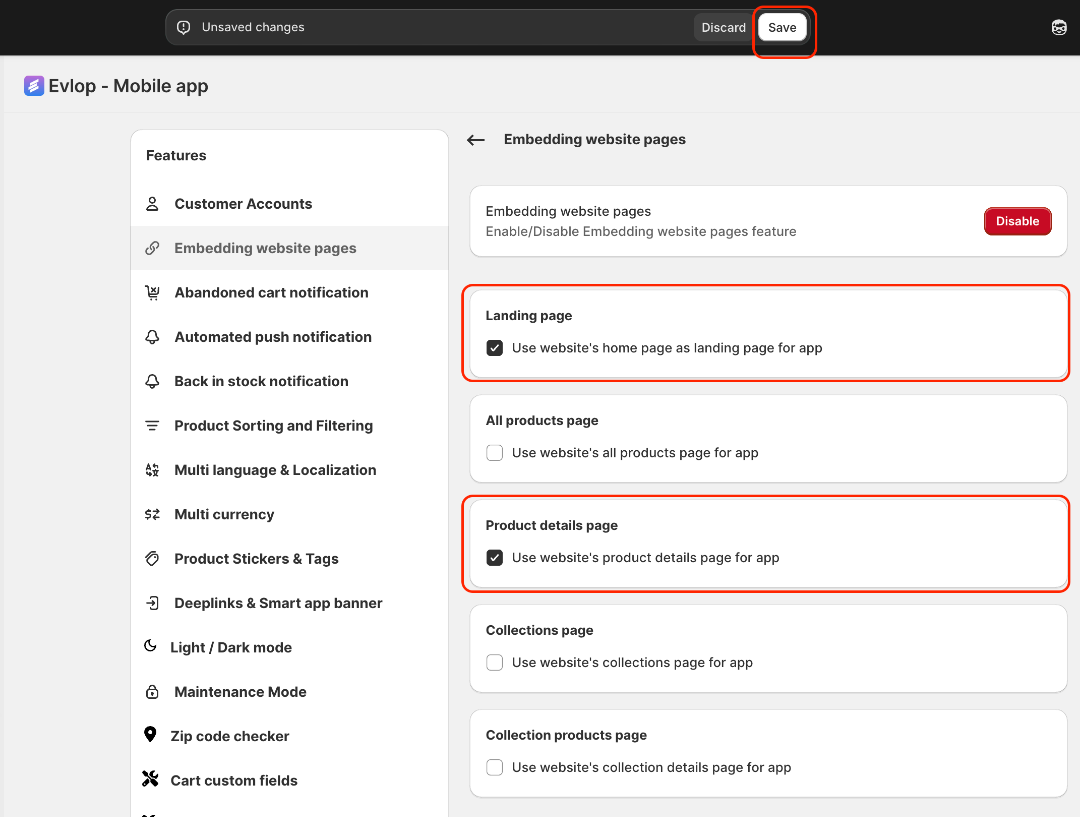This screenshot has width=1080, height=817.
Task: Click the back arrow beside Embedding website pages
Action: coord(476,140)
